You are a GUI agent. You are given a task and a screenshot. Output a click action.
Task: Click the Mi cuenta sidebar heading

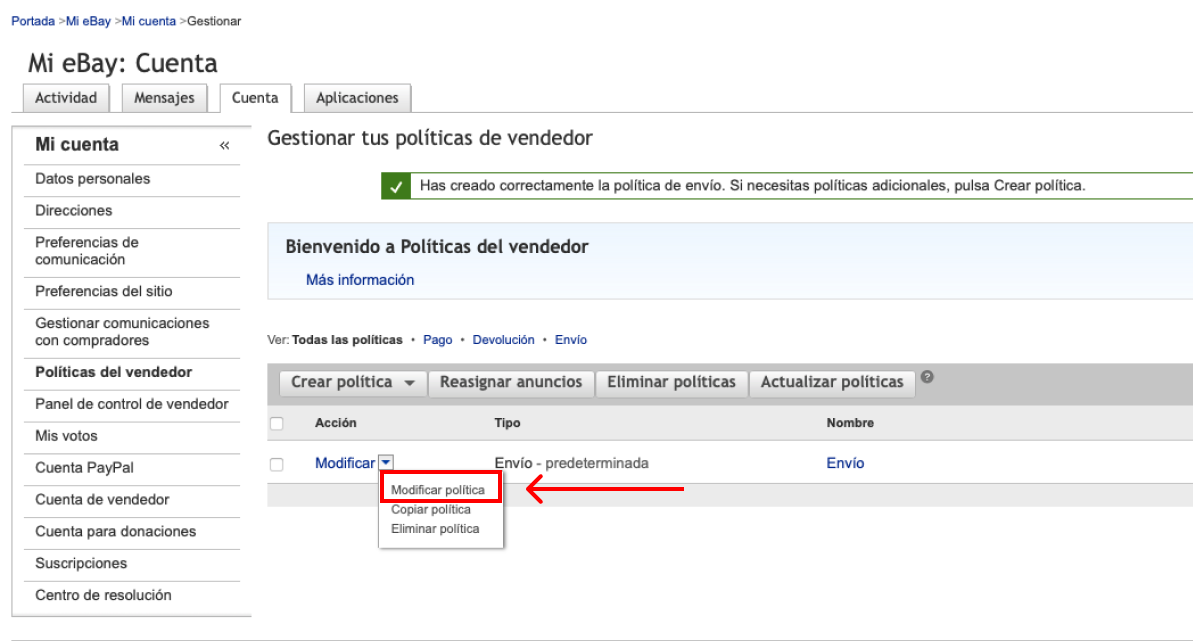tap(77, 145)
